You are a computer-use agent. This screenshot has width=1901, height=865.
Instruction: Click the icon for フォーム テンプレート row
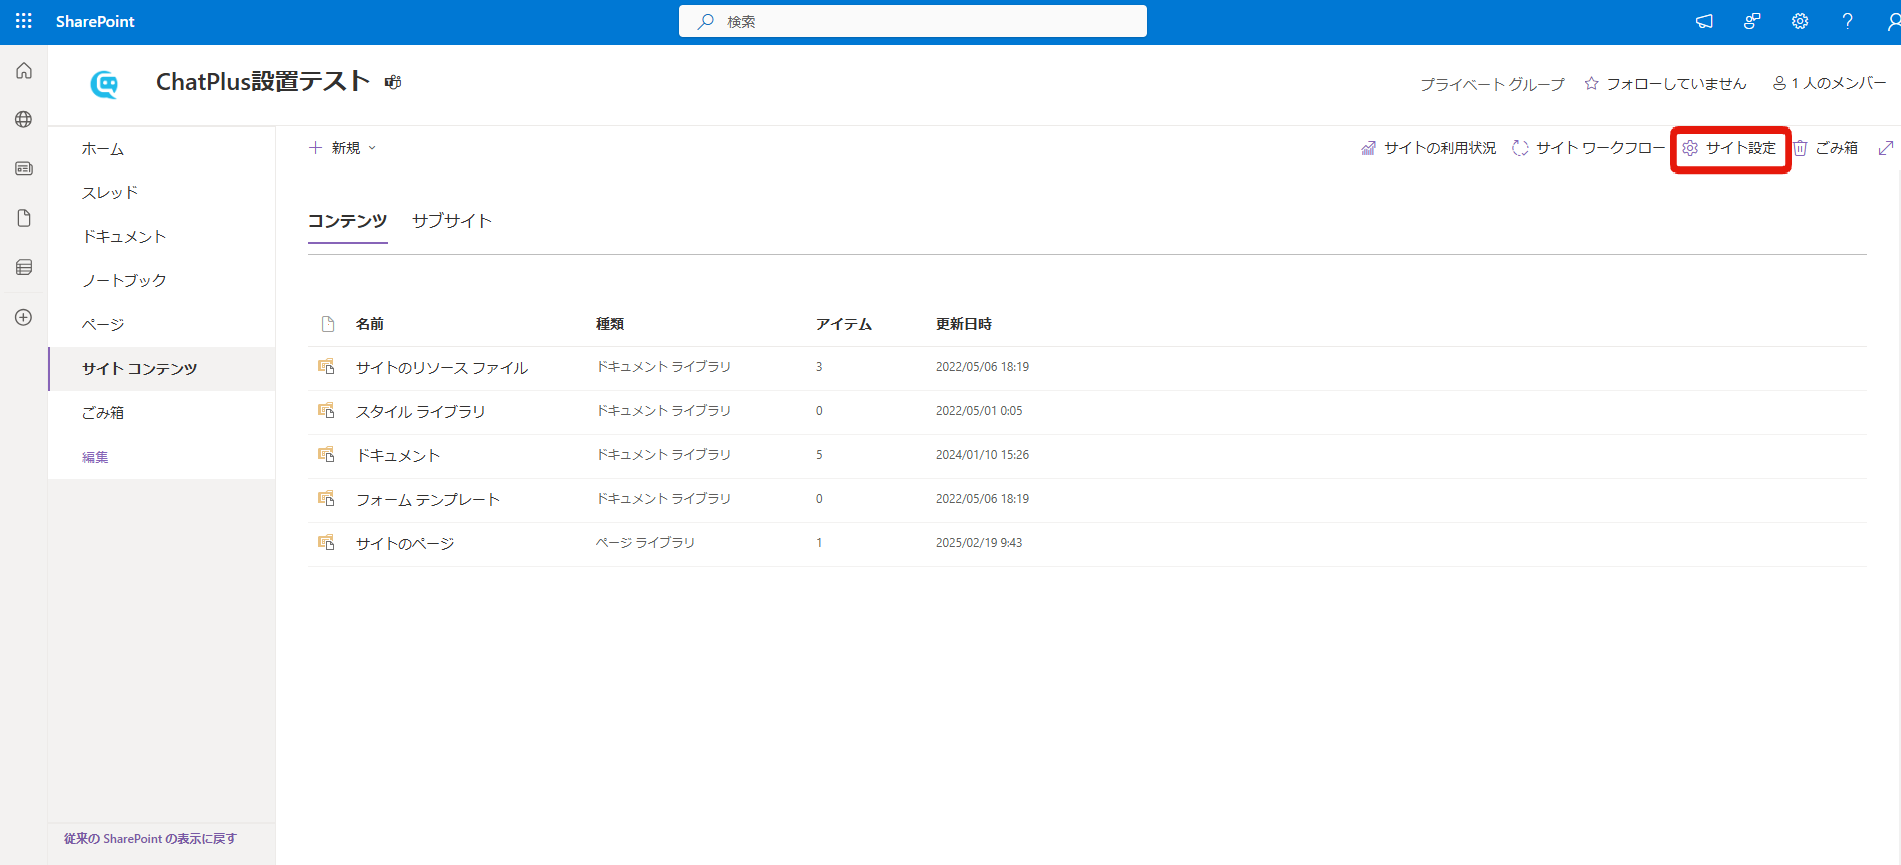(x=326, y=498)
